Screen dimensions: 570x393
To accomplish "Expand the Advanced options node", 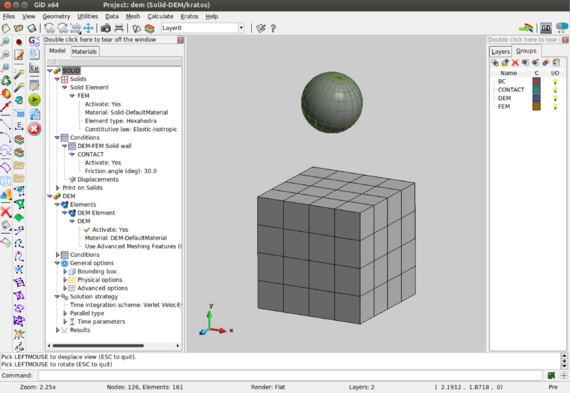I will [65, 288].
